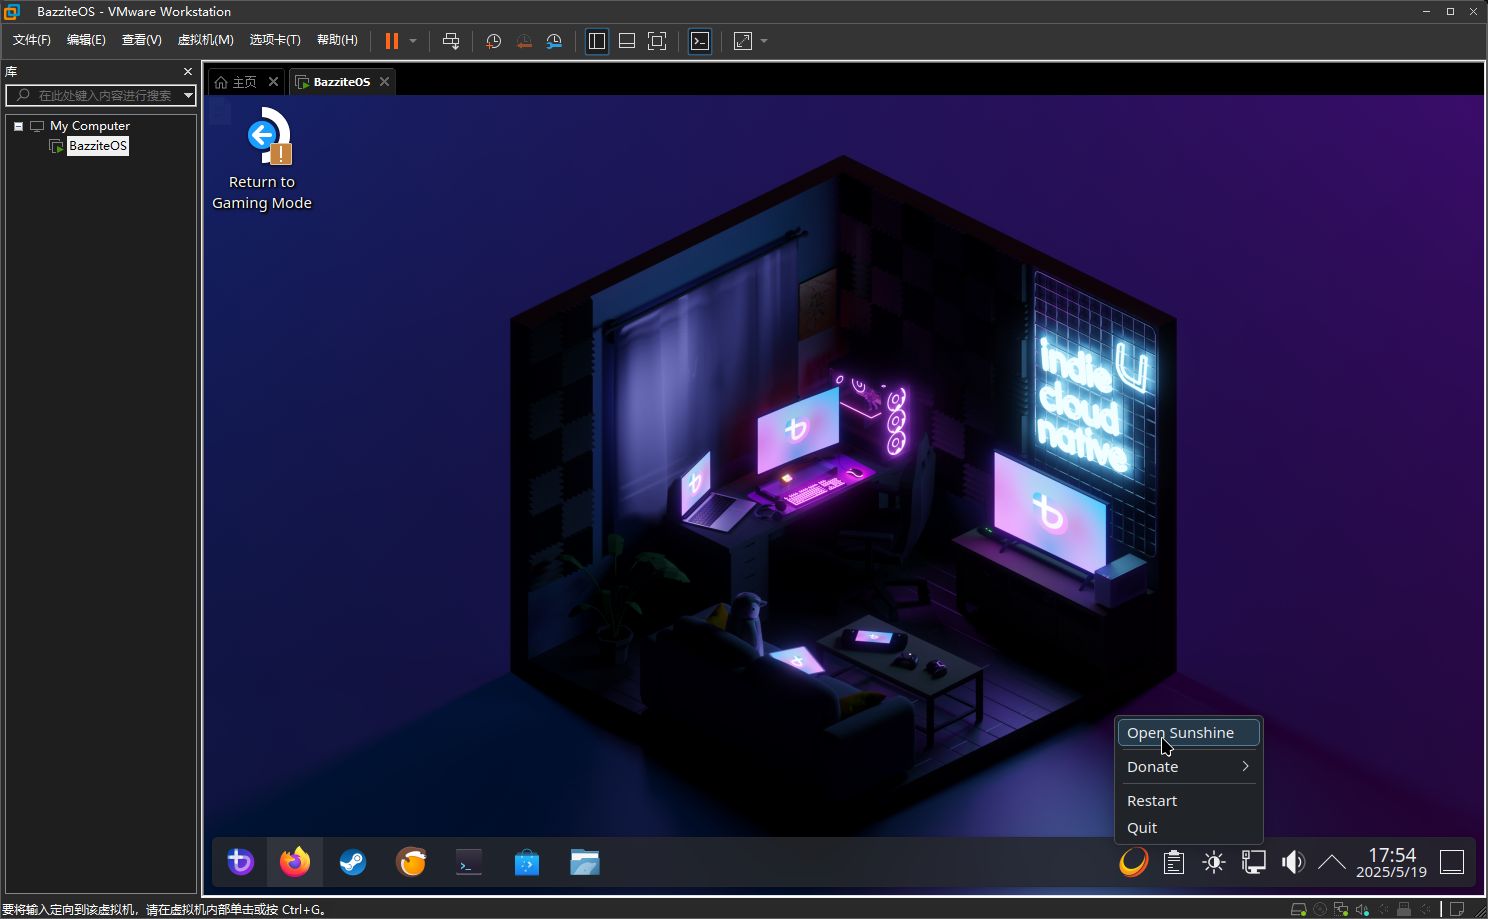Click the Peek at Desktop panel button
The image size is (1488, 919).
click(x=1452, y=862)
